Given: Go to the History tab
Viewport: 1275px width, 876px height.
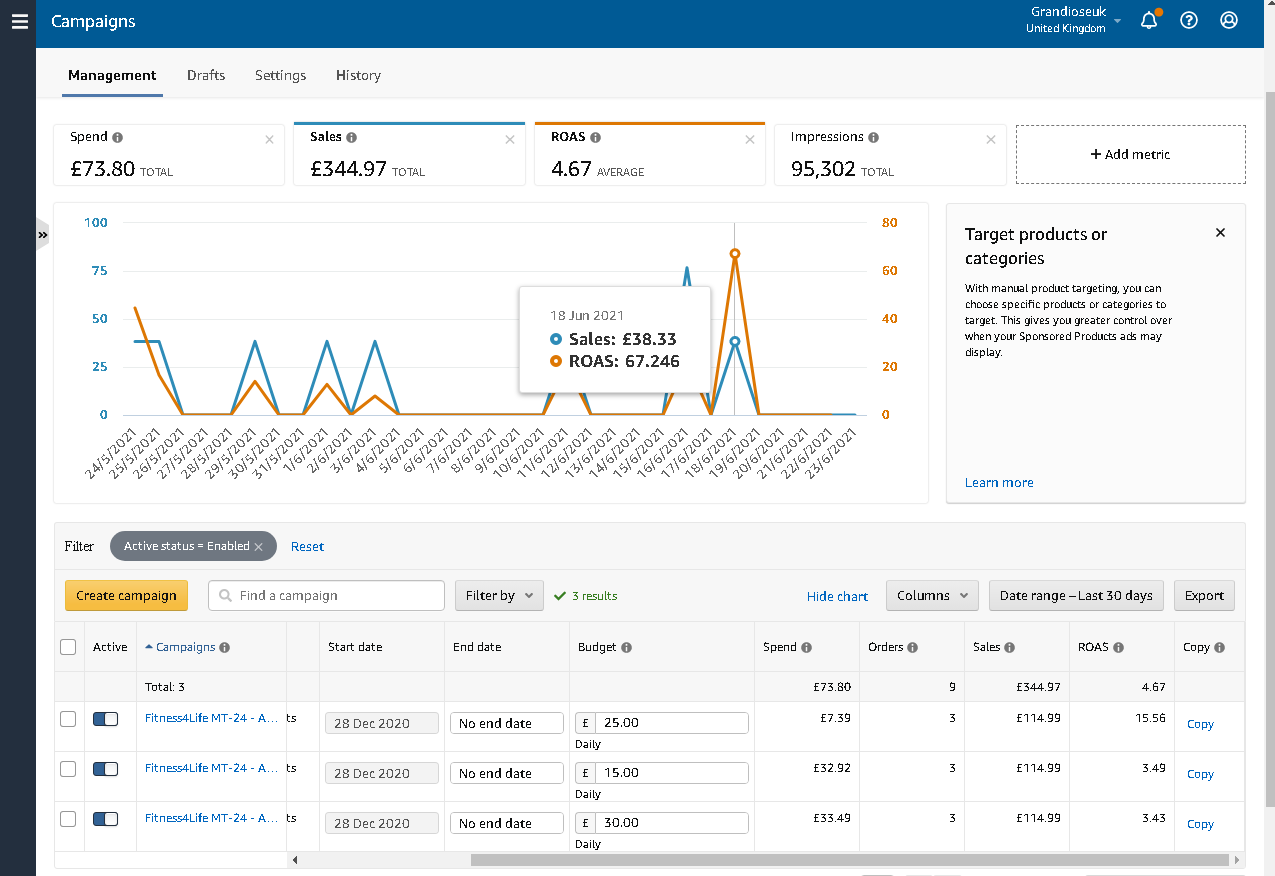Looking at the screenshot, I should pyautogui.click(x=358, y=76).
